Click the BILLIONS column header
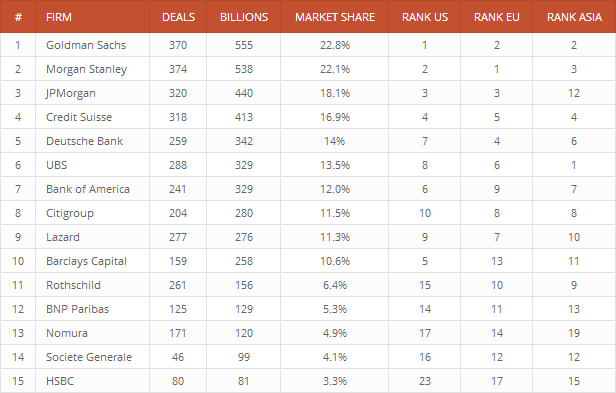The width and height of the screenshot is (616, 393). tap(244, 17)
